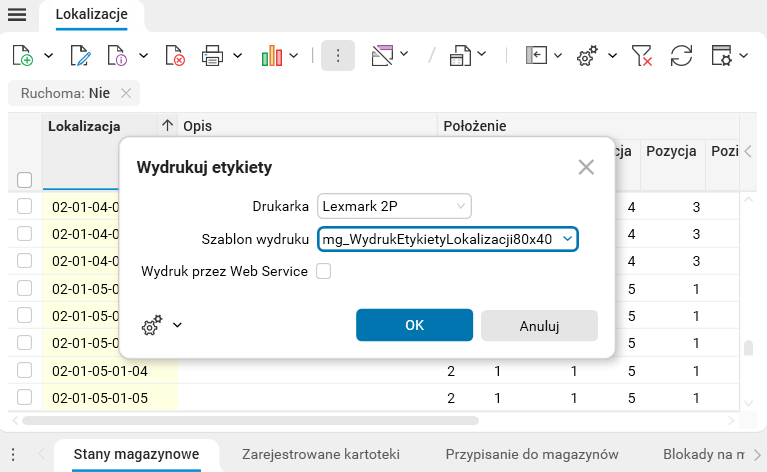
Task: Switch to Przypisanie do magazynów tab
Action: click(532, 454)
